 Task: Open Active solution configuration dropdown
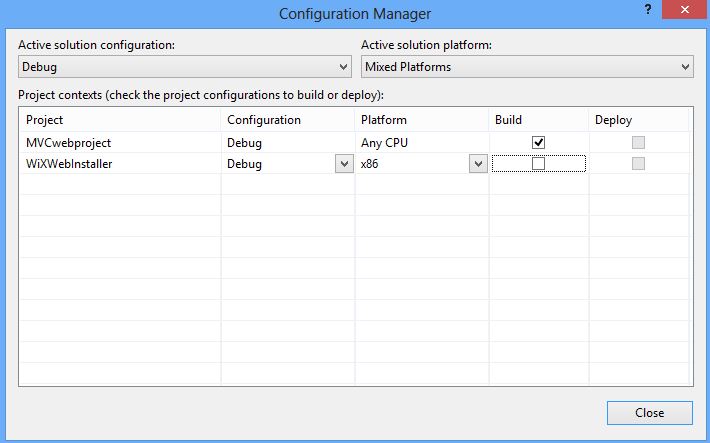point(185,67)
